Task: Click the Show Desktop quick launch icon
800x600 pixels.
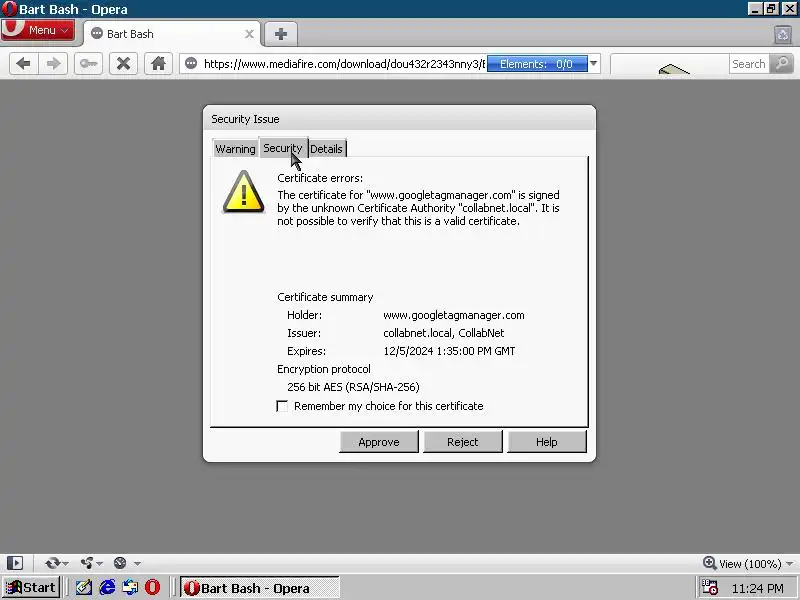Action: pos(130,588)
